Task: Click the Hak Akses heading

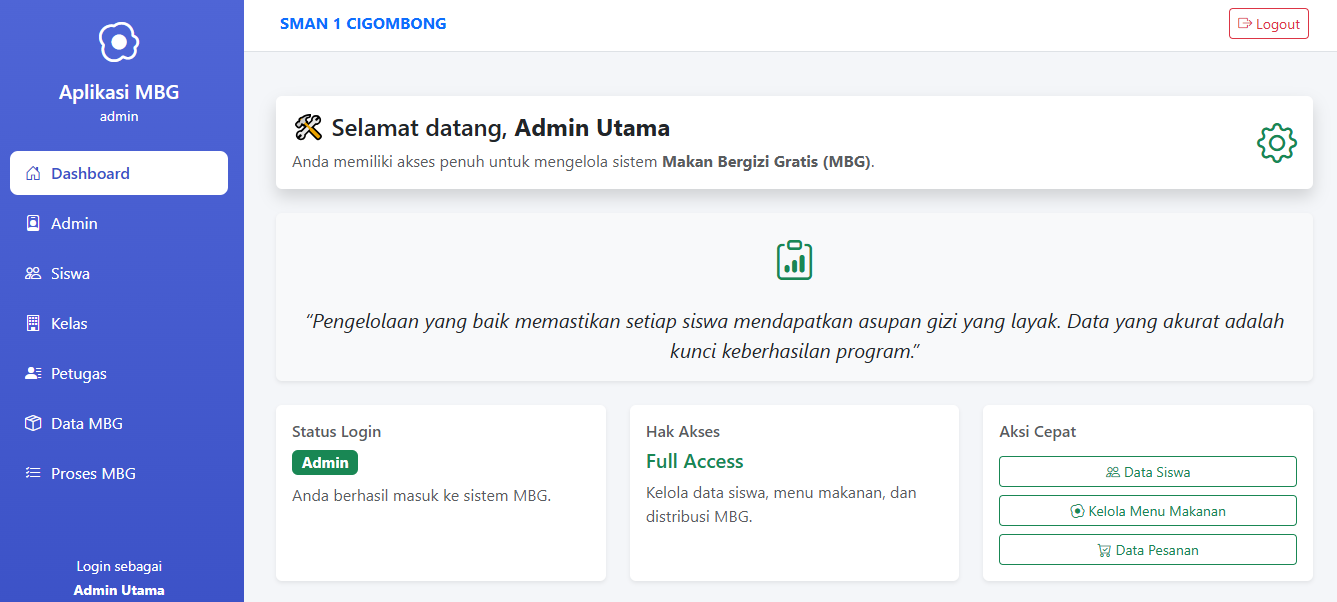Action: (x=683, y=432)
